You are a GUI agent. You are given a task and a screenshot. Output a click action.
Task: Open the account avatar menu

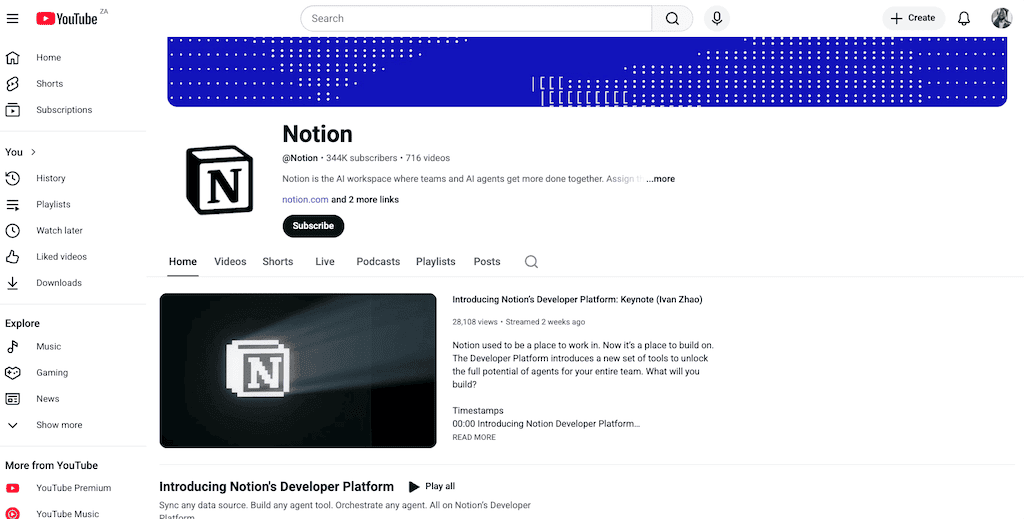[x=1001, y=18]
